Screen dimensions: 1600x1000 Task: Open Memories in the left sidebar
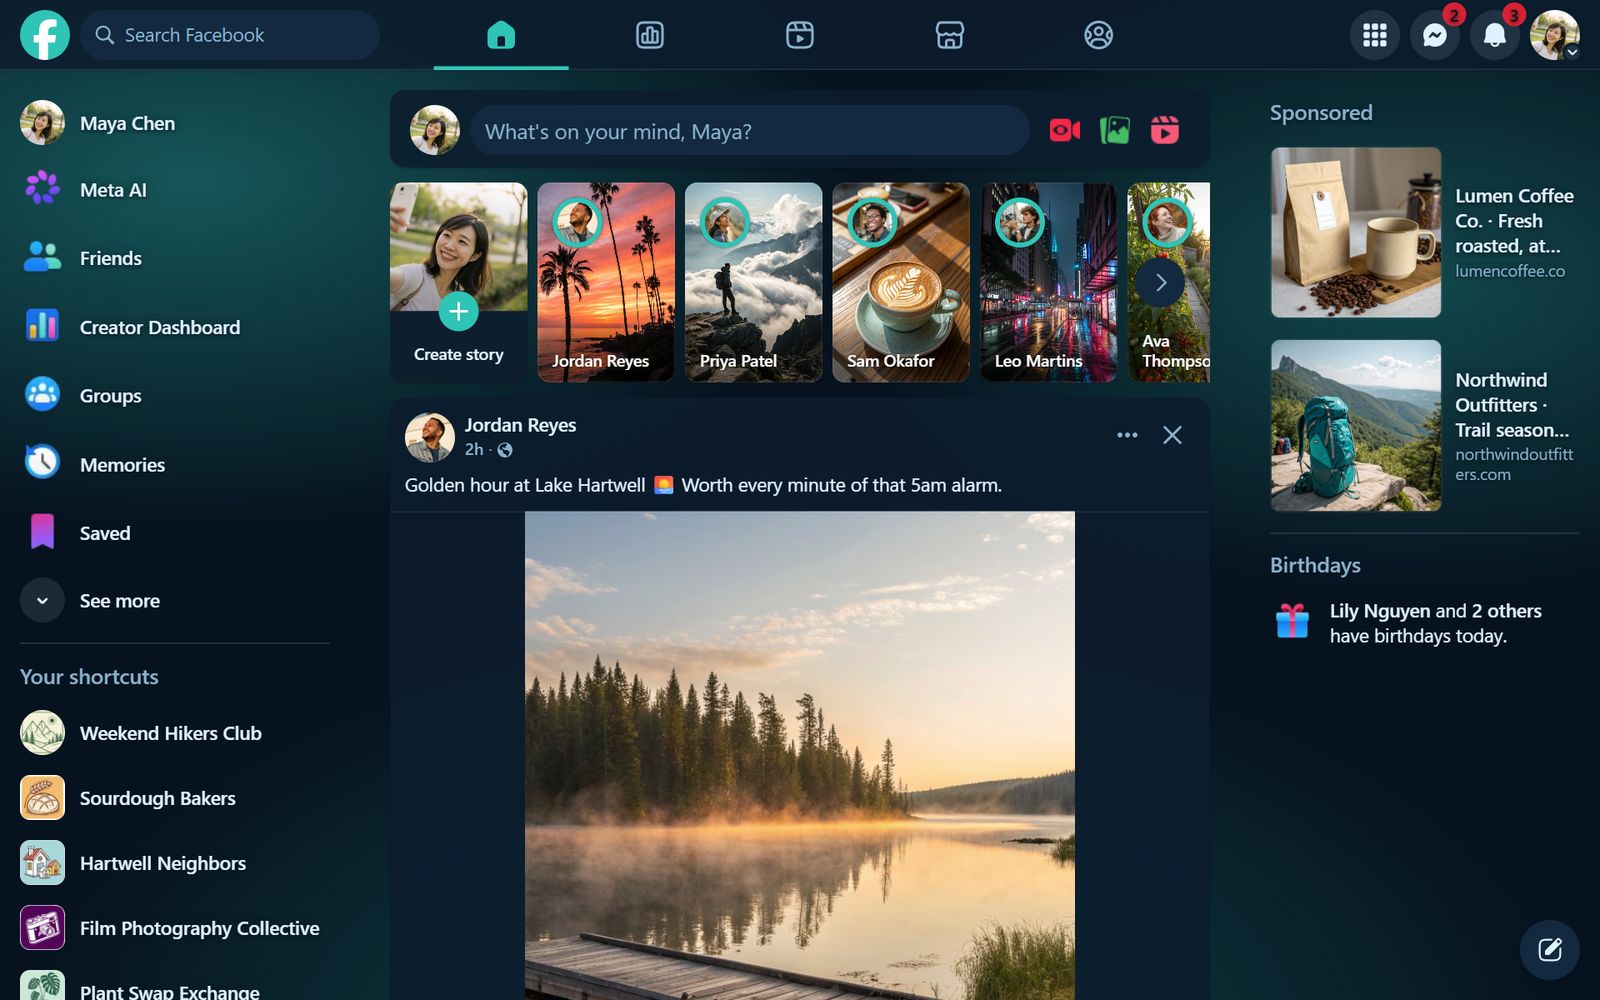175,464
